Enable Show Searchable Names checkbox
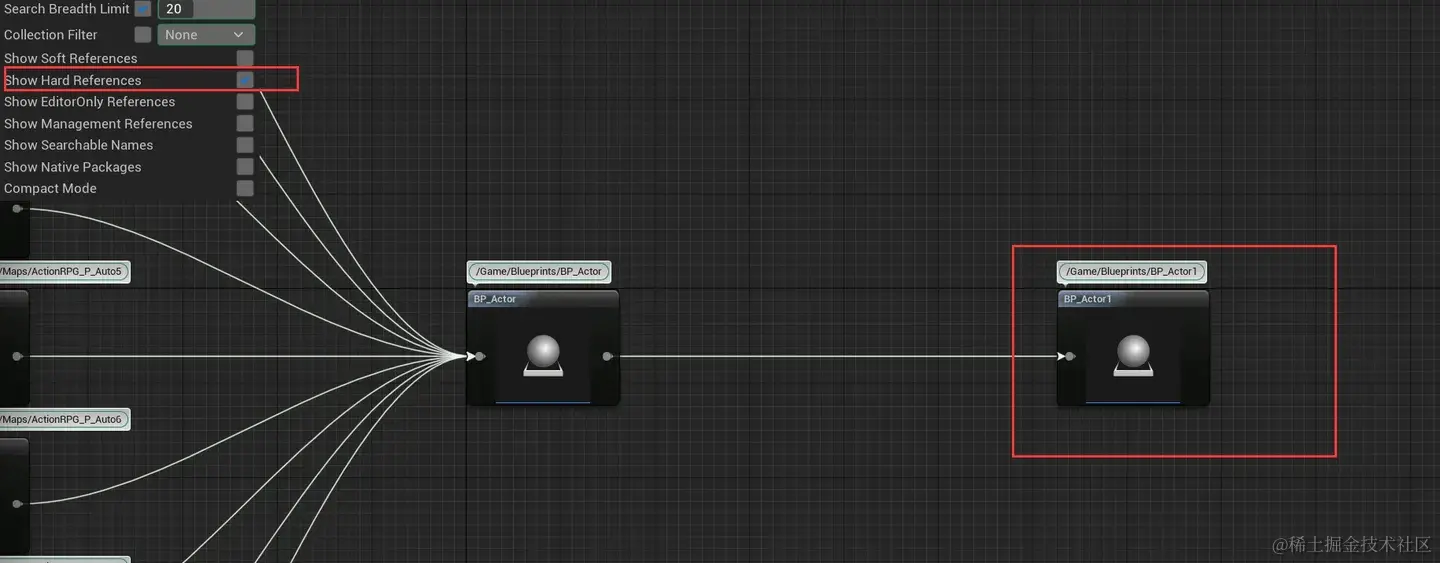Screen dimensions: 1440x563 [245, 145]
